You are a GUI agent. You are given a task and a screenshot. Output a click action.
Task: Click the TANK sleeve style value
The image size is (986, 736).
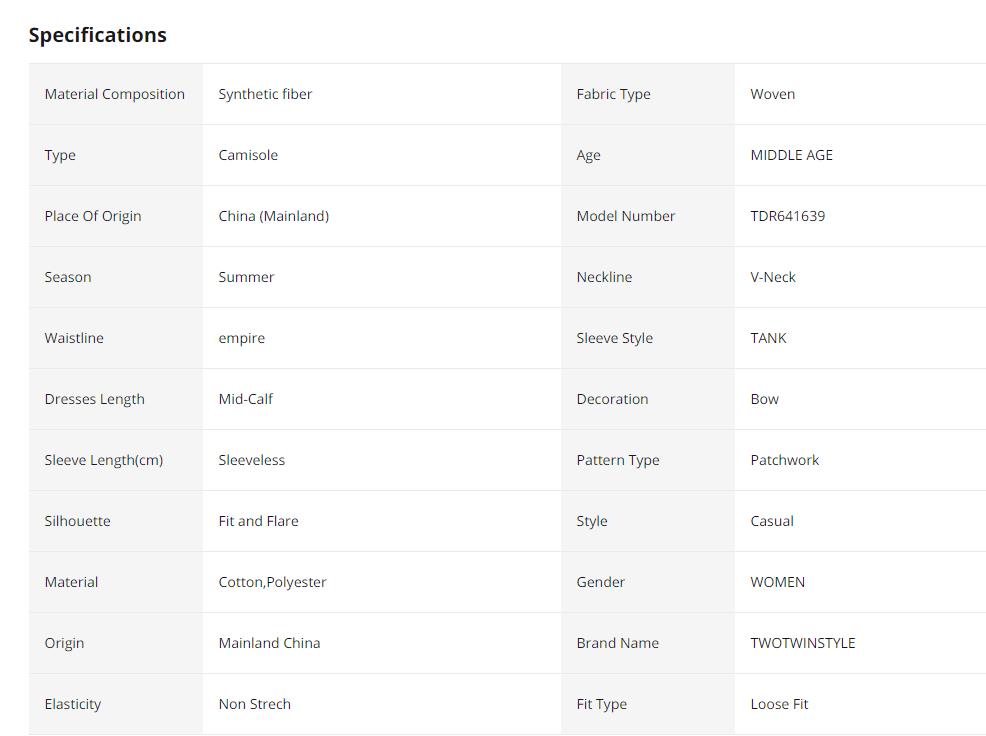(768, 338)
